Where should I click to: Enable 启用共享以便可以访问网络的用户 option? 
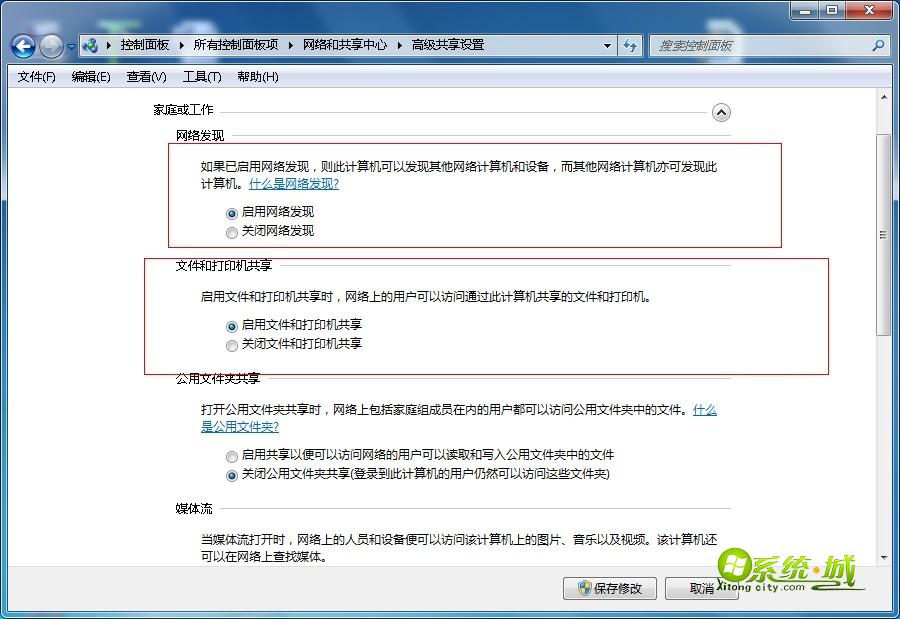(x=232, y=456)
